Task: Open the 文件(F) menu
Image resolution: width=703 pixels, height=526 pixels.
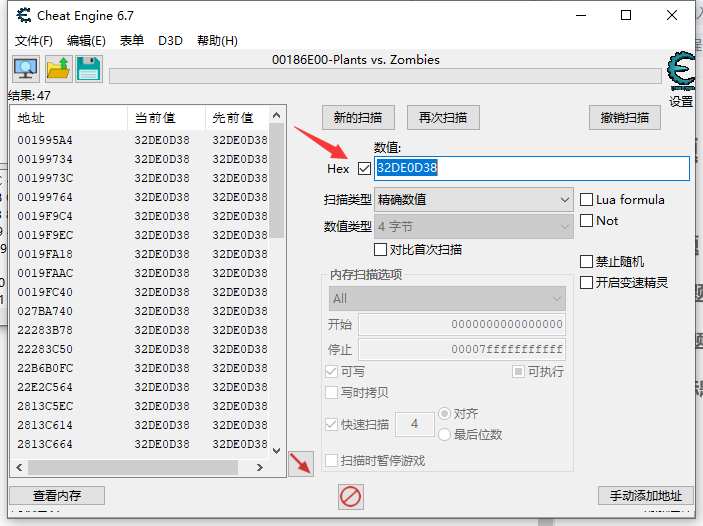Action: [34, 41]
